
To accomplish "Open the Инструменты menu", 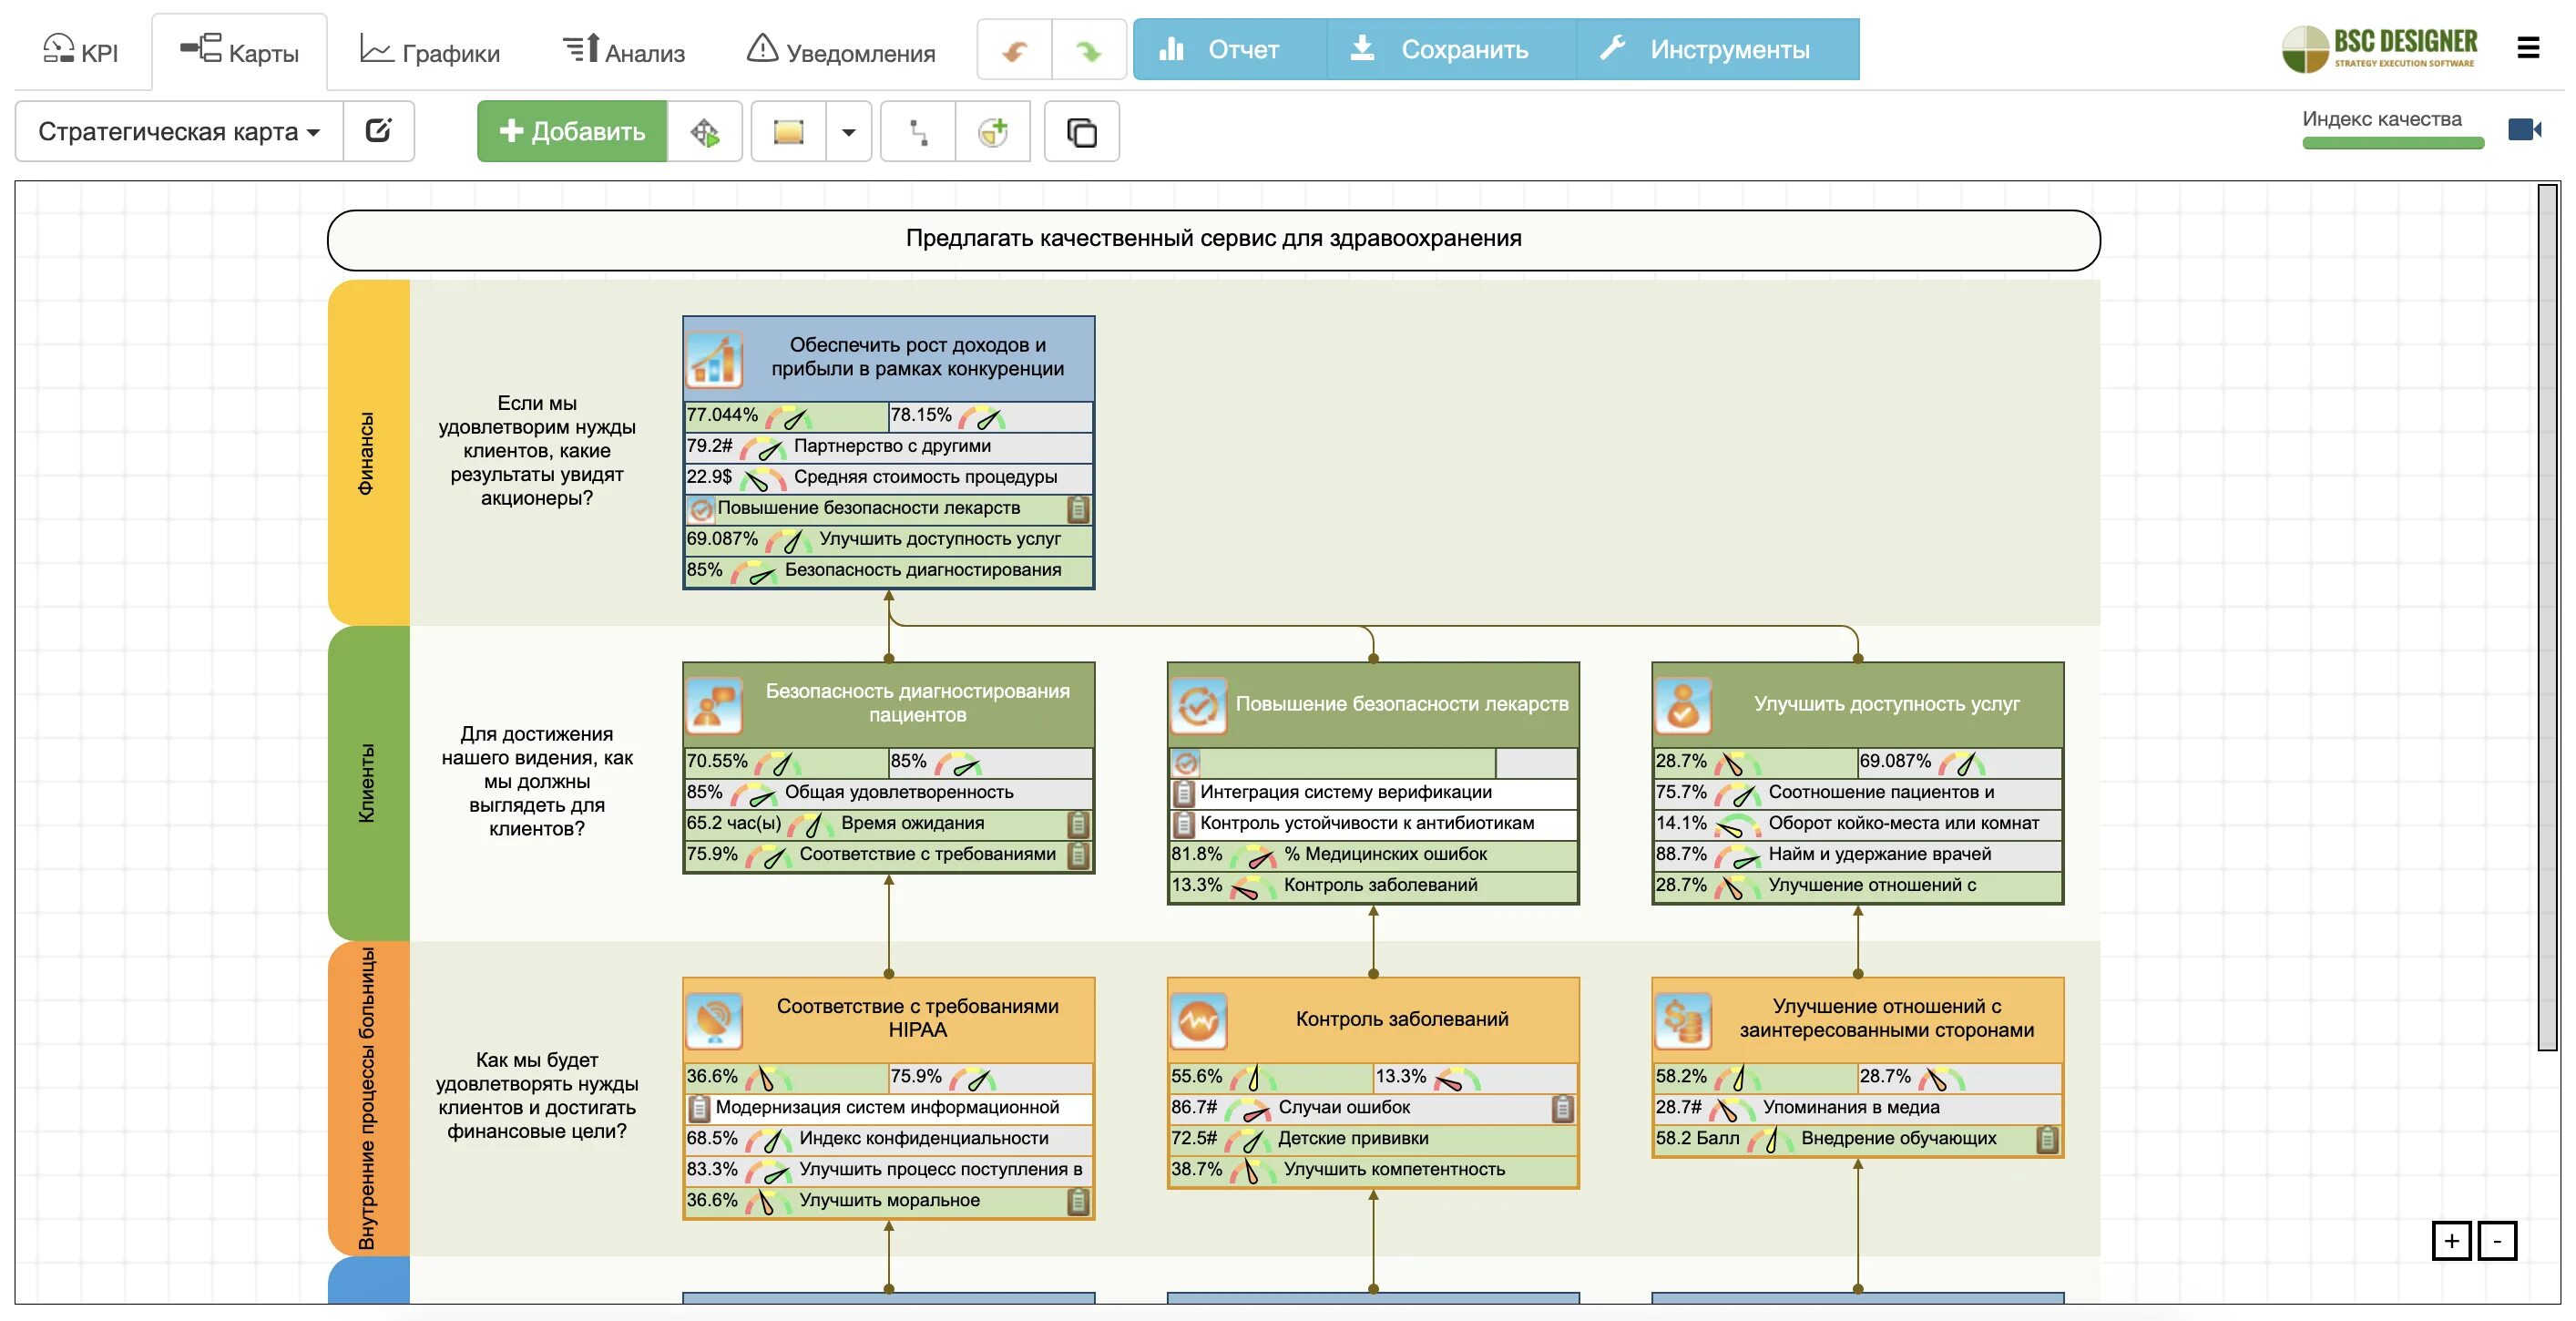I will (x=1717, y=49).
